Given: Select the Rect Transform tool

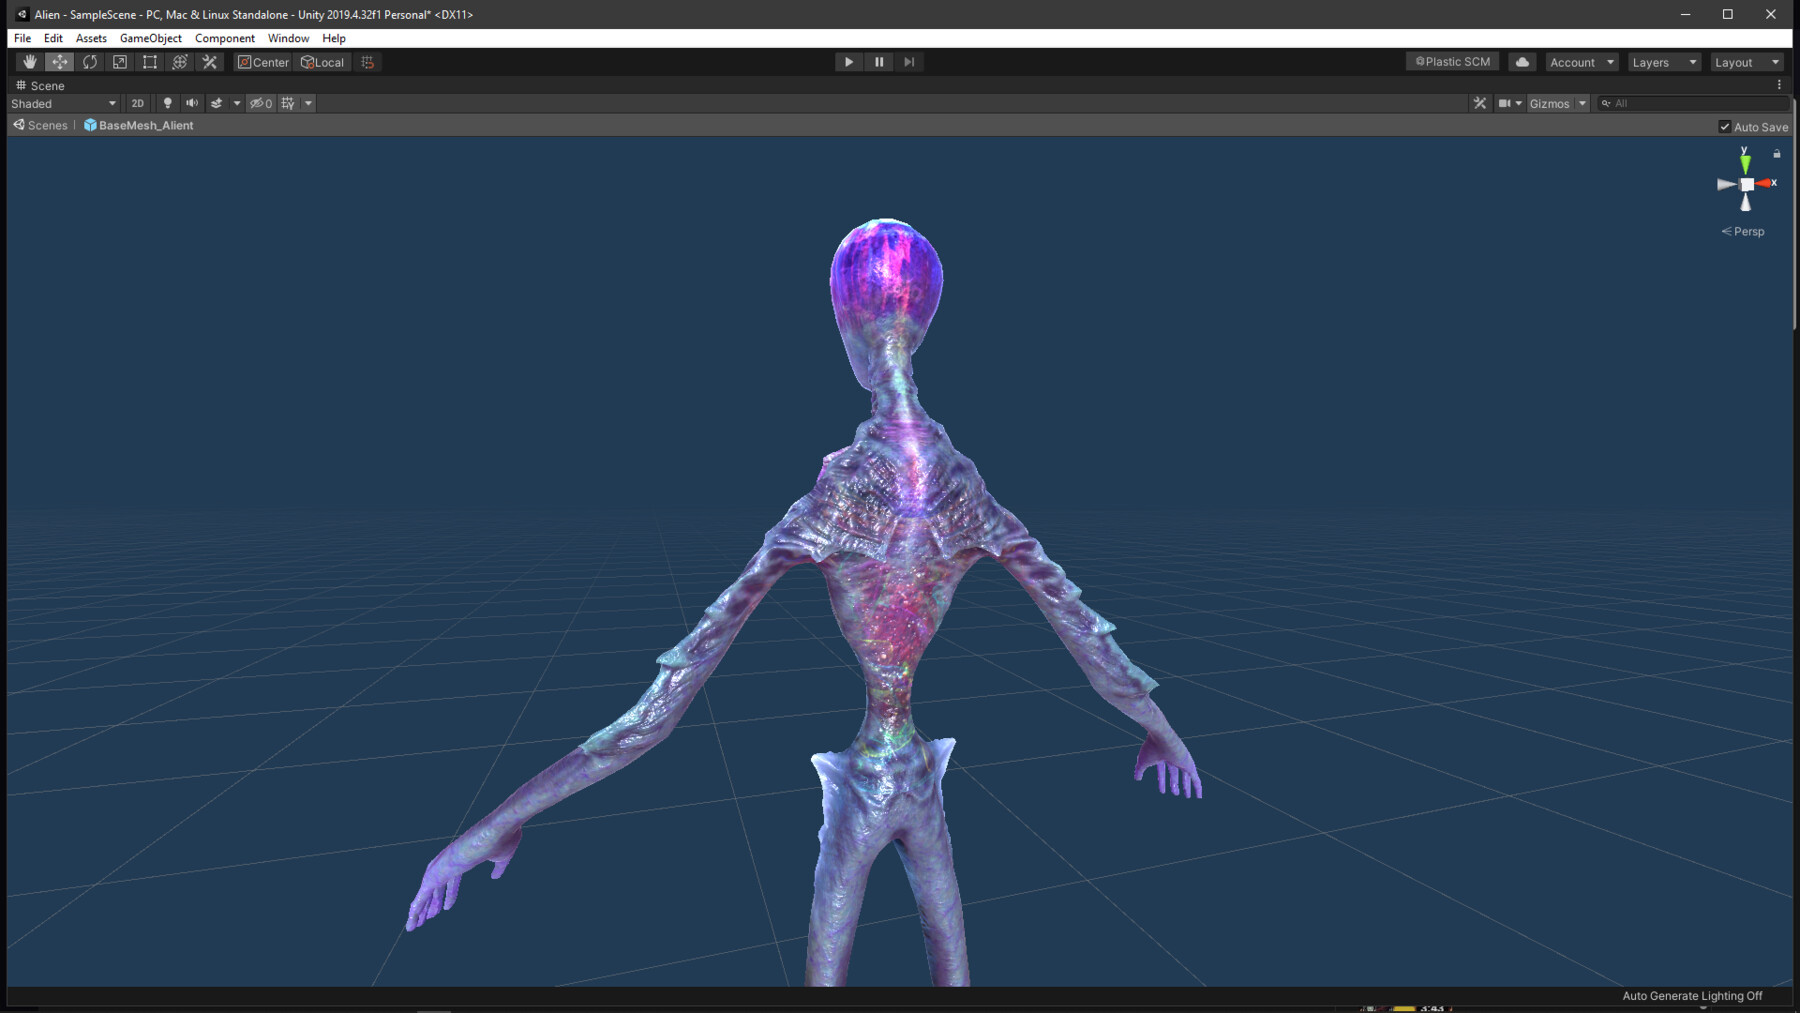Looking at the screenshot, I should 149,61.
